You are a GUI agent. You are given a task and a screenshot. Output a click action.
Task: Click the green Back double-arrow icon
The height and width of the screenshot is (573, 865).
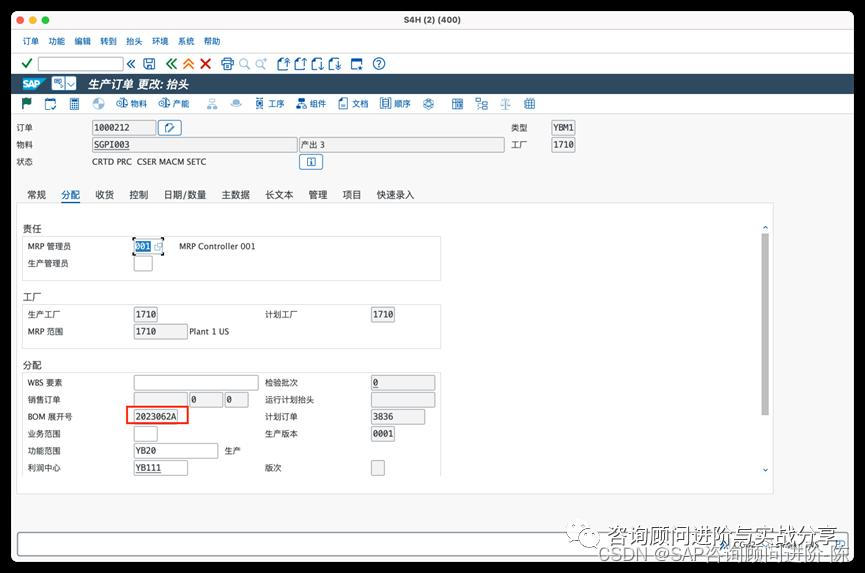coord(172,64)
